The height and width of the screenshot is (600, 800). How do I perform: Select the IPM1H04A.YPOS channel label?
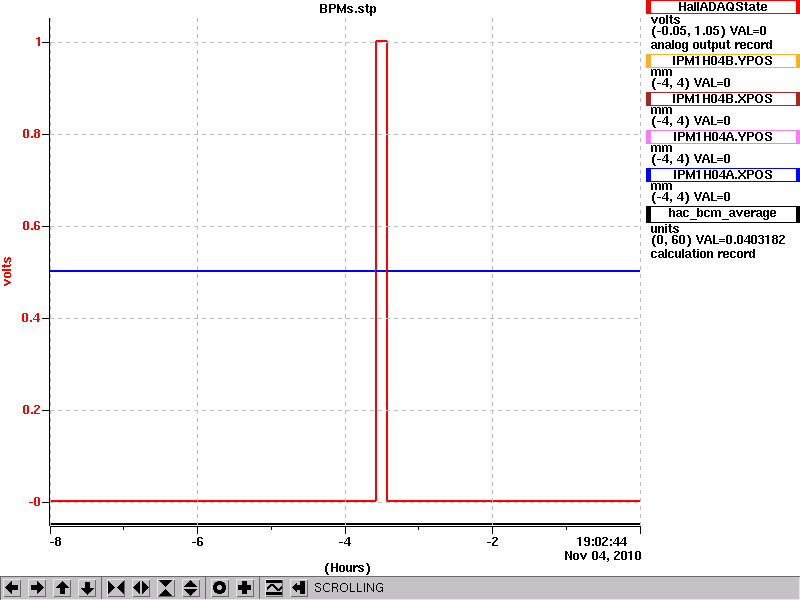722,137
